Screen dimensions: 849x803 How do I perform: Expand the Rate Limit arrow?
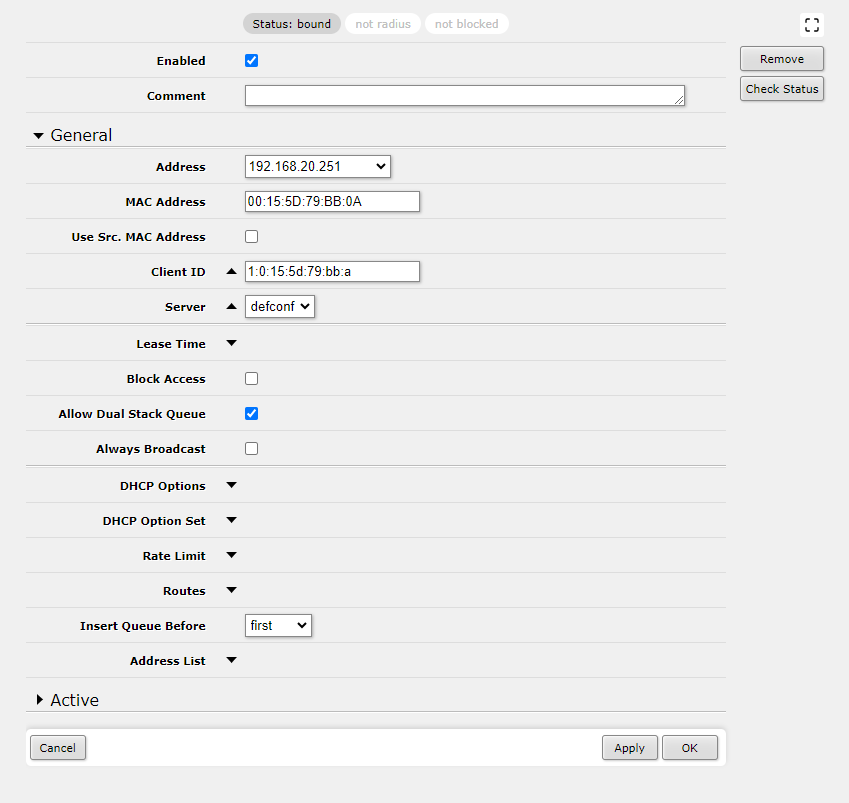click(x=231, y=555)
